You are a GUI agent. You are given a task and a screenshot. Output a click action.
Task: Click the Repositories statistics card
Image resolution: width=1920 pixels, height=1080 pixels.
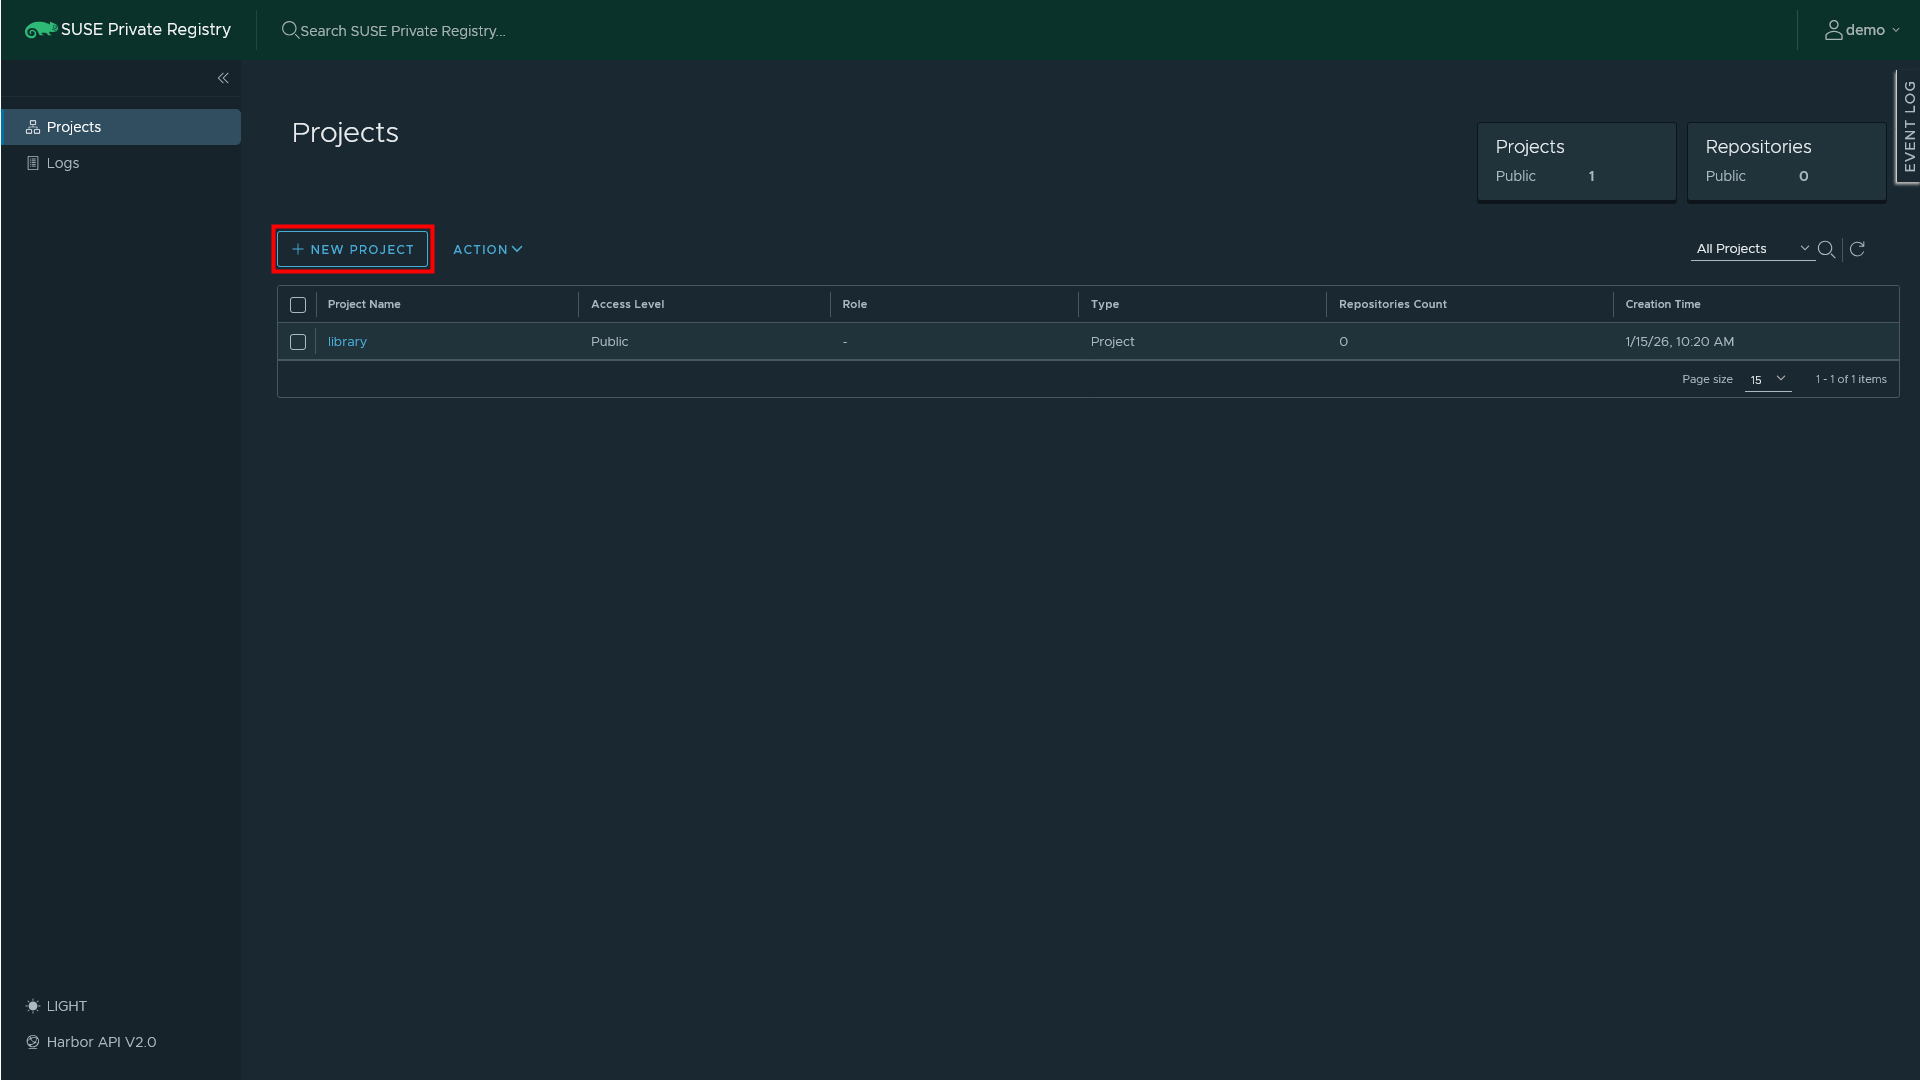[1786, 162]
